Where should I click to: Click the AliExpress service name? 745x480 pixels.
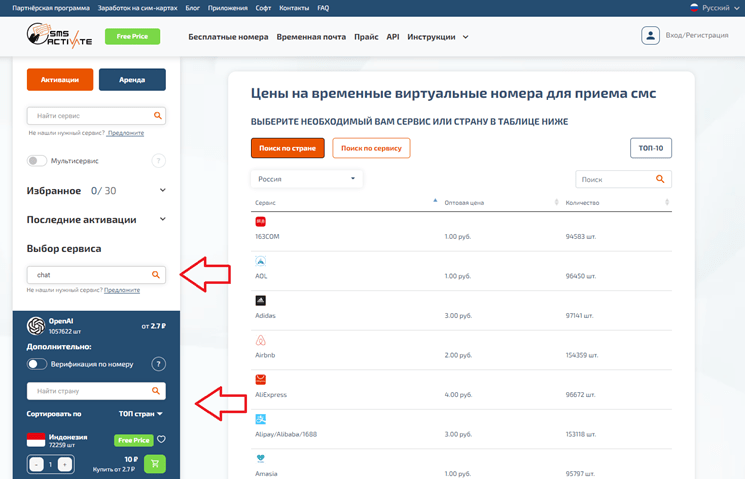[x=271, y=394]
